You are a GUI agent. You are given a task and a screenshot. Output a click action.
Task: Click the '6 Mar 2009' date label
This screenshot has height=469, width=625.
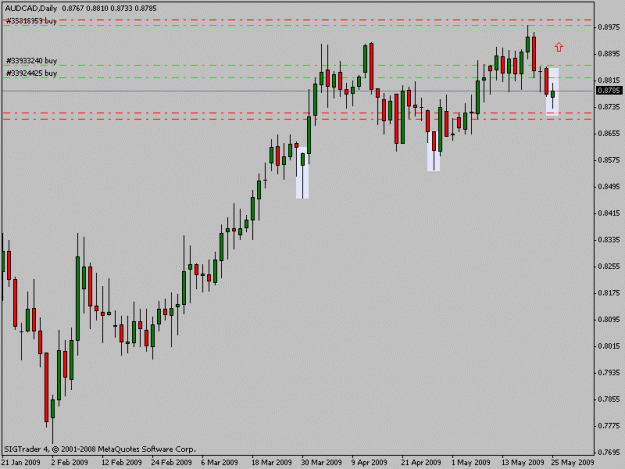pos(219,462)
